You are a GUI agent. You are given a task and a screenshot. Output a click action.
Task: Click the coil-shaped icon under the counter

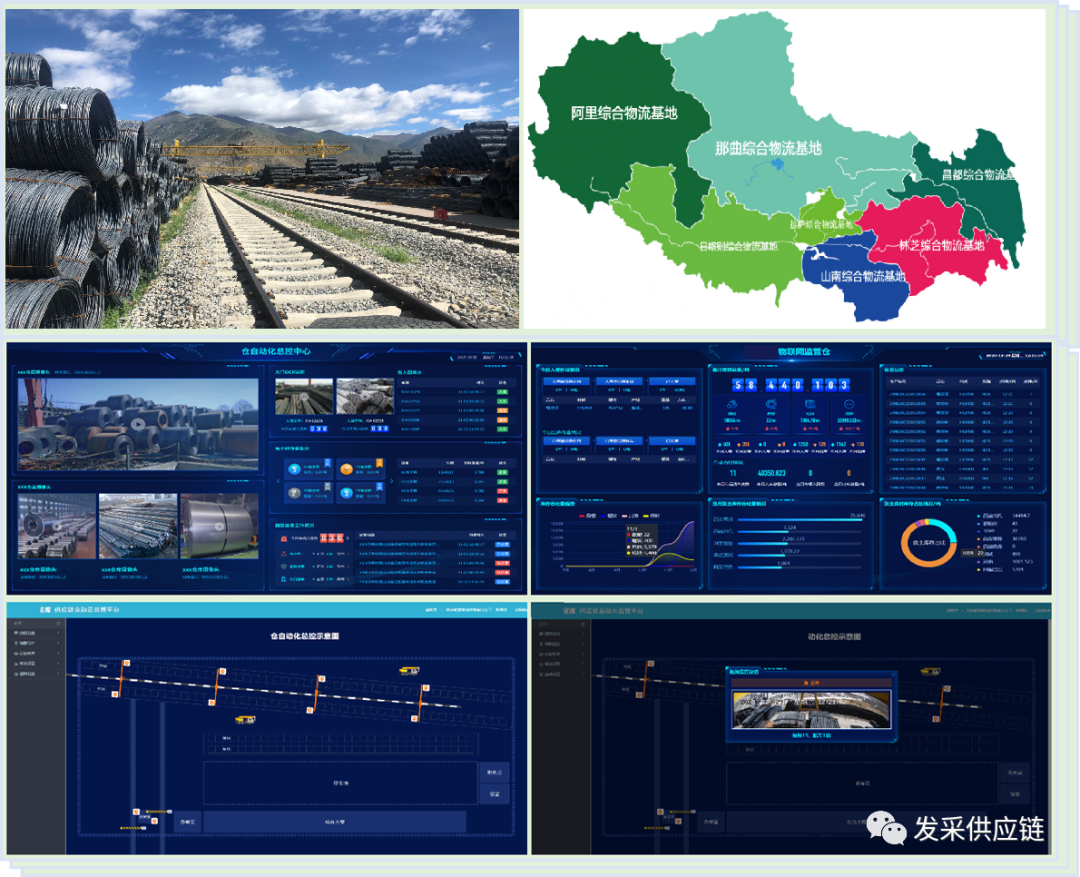(732, 404)
